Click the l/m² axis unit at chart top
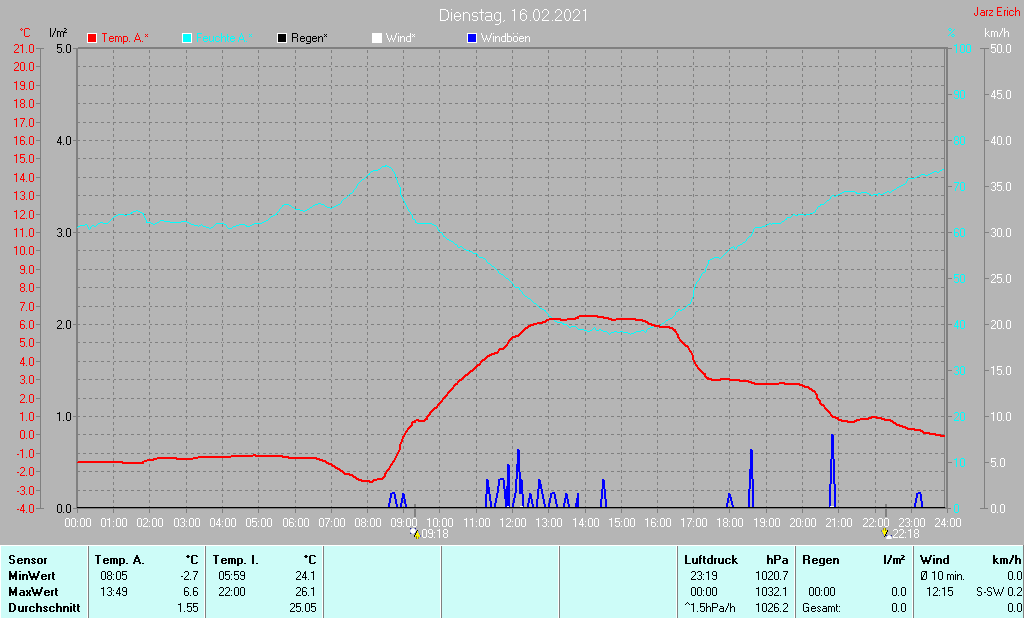The height and width of the screenshot is (618, 1024). pyautogui.click(x=58, y=33)
